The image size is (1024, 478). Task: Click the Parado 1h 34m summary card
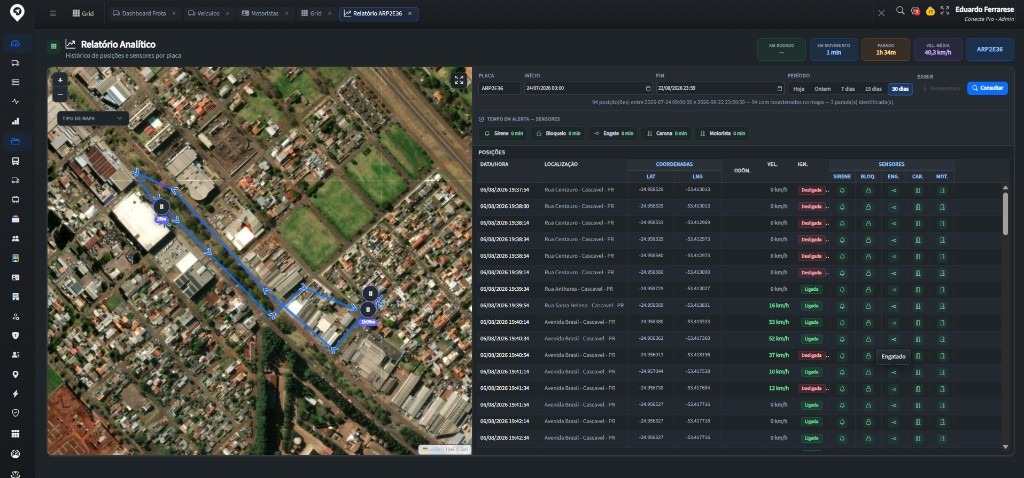[x=886, y=50]
